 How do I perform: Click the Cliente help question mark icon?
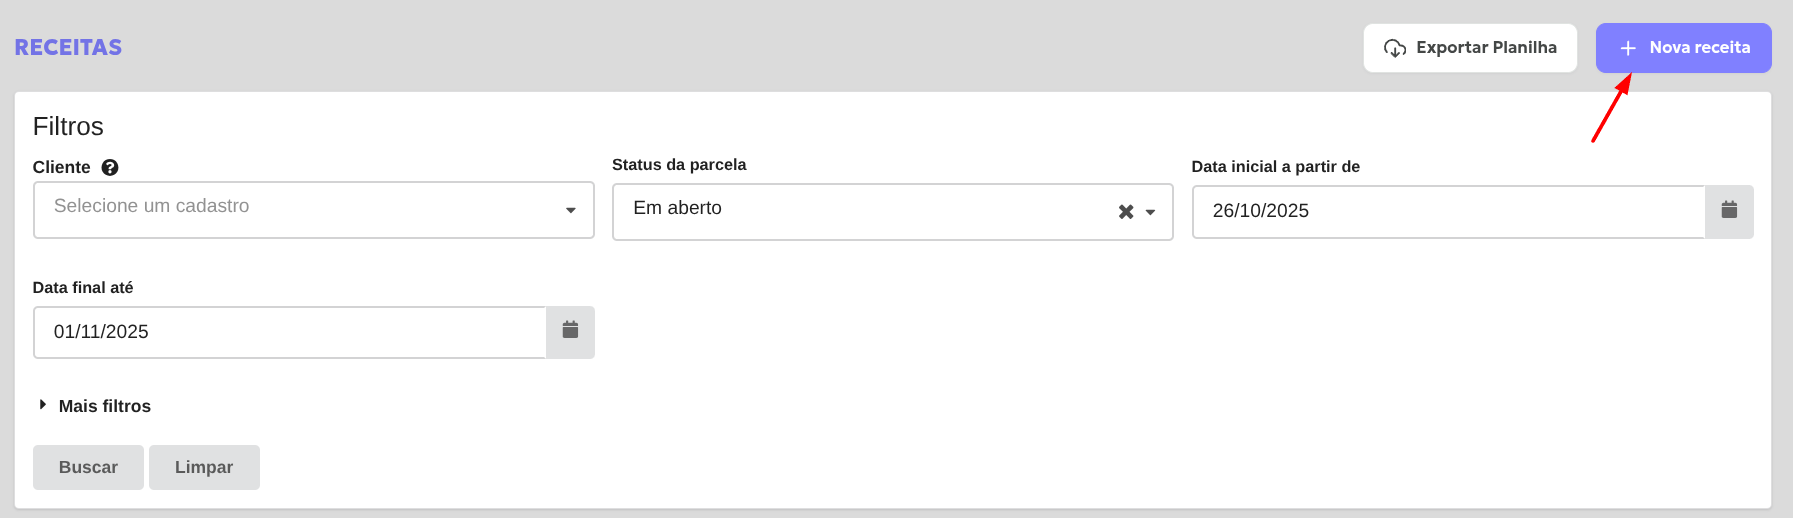(110, 167)
